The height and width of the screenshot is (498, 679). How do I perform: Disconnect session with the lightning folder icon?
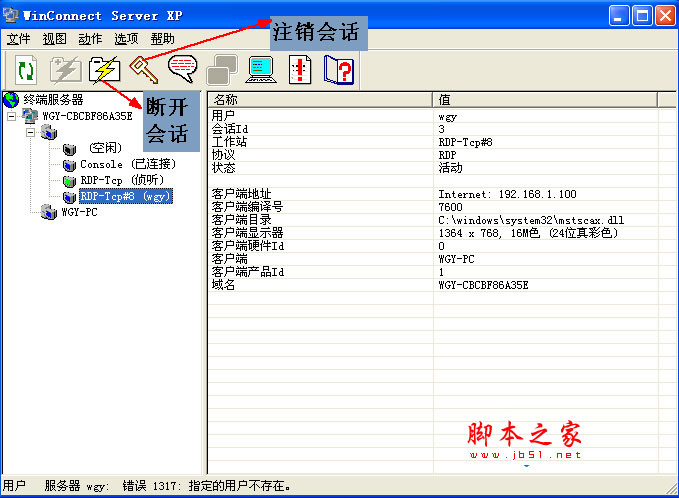click(104, 70)
